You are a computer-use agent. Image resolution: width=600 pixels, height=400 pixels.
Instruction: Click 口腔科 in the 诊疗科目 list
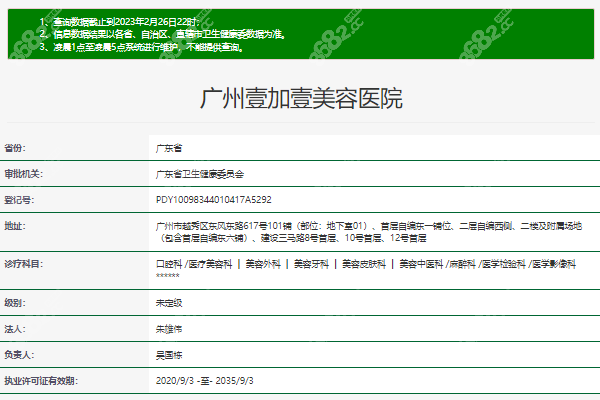coord(169,264)
